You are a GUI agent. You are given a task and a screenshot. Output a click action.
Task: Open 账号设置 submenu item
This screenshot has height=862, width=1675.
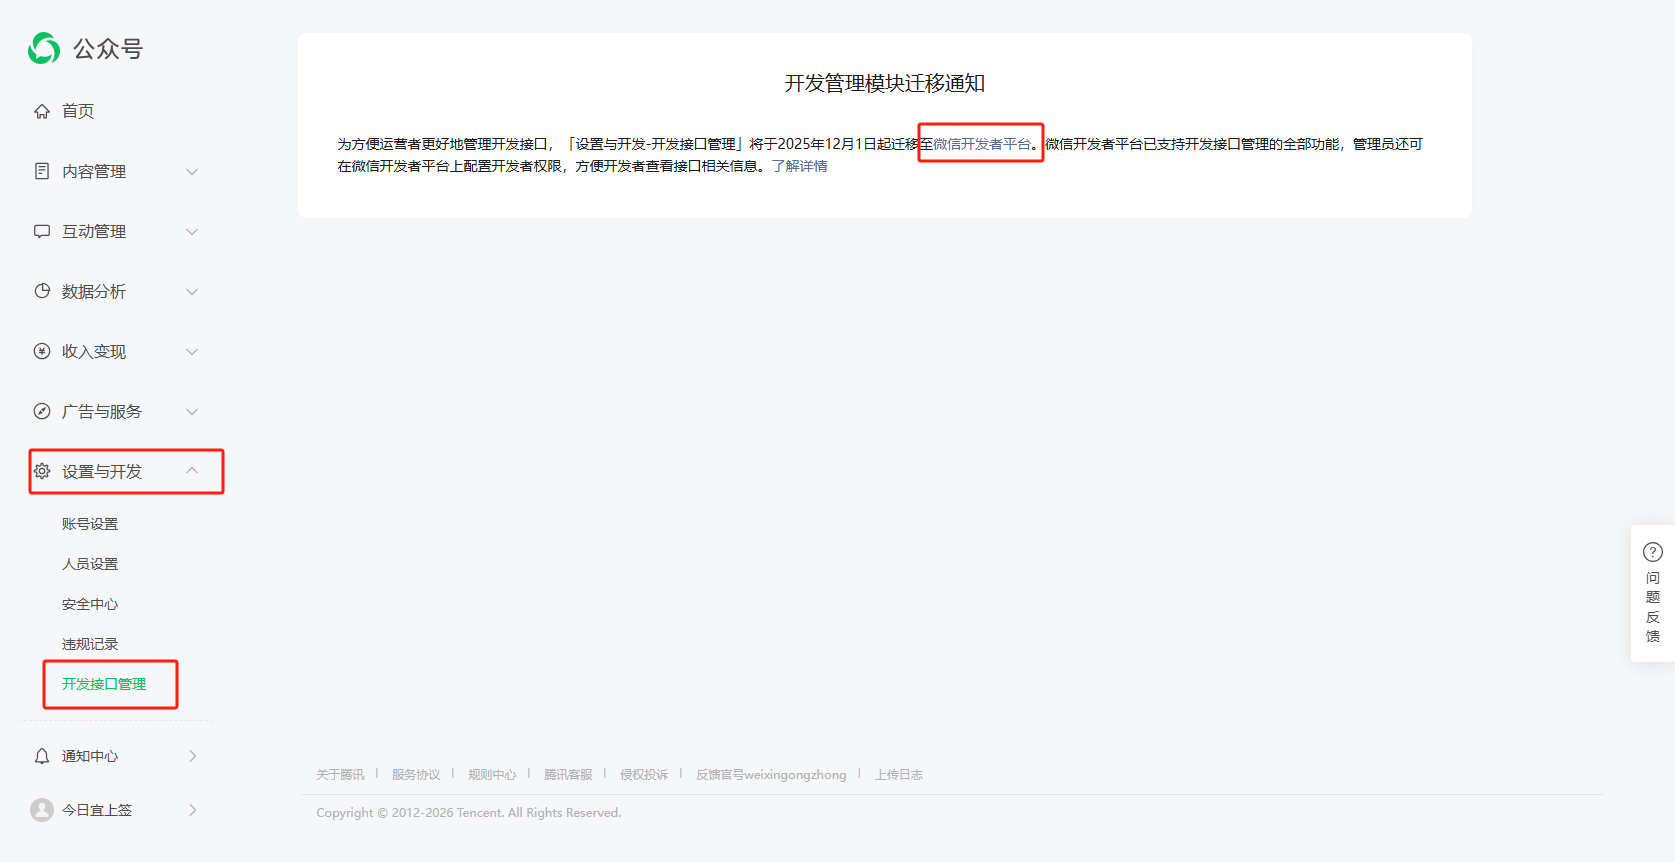(x=90, y=524)
